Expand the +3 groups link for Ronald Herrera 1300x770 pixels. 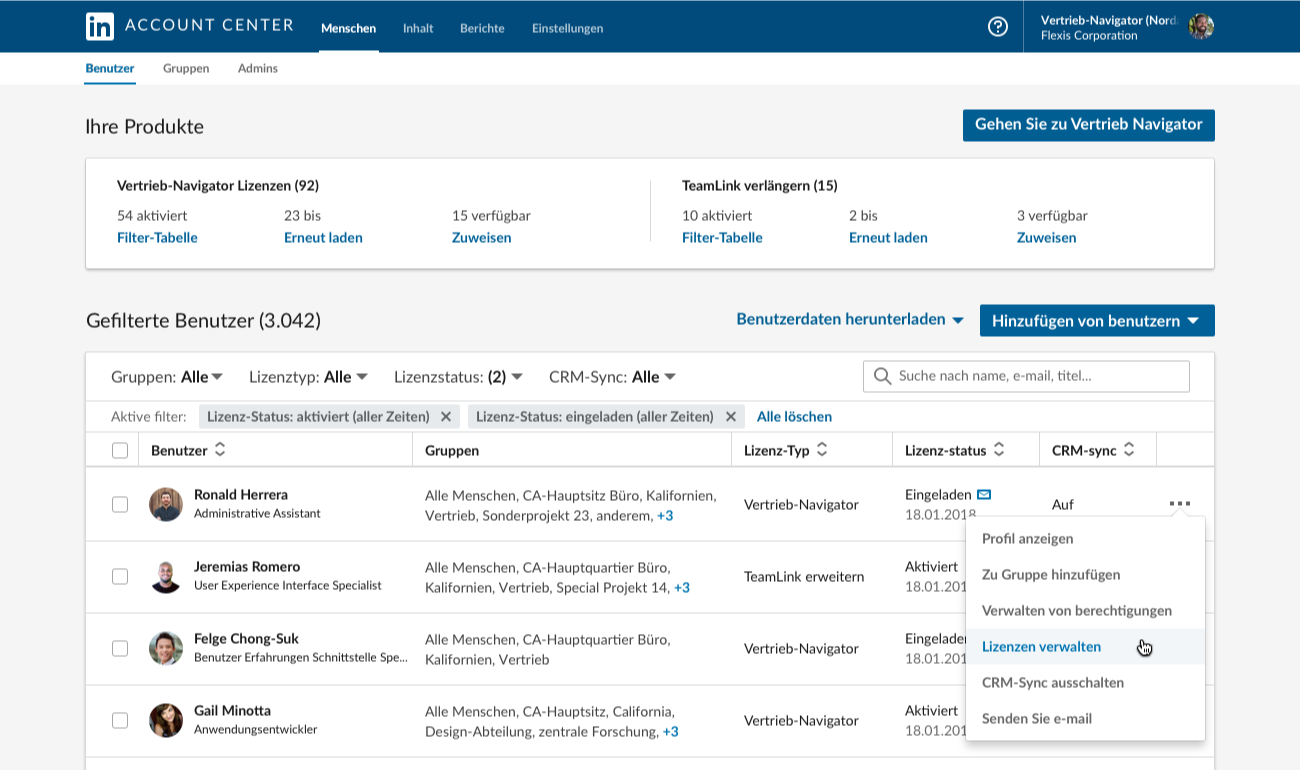point(665,516)
